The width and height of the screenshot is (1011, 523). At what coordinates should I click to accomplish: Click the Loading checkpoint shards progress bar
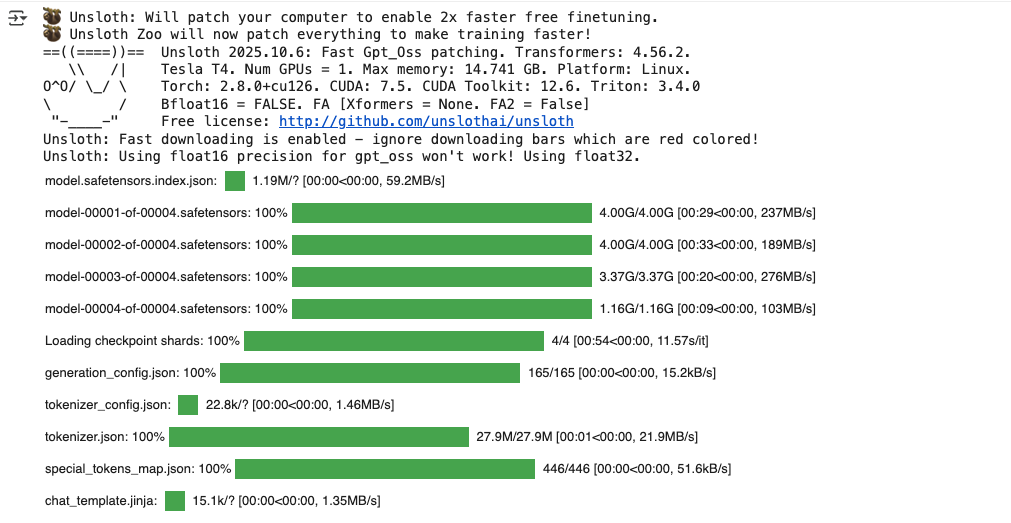[394, 341]
